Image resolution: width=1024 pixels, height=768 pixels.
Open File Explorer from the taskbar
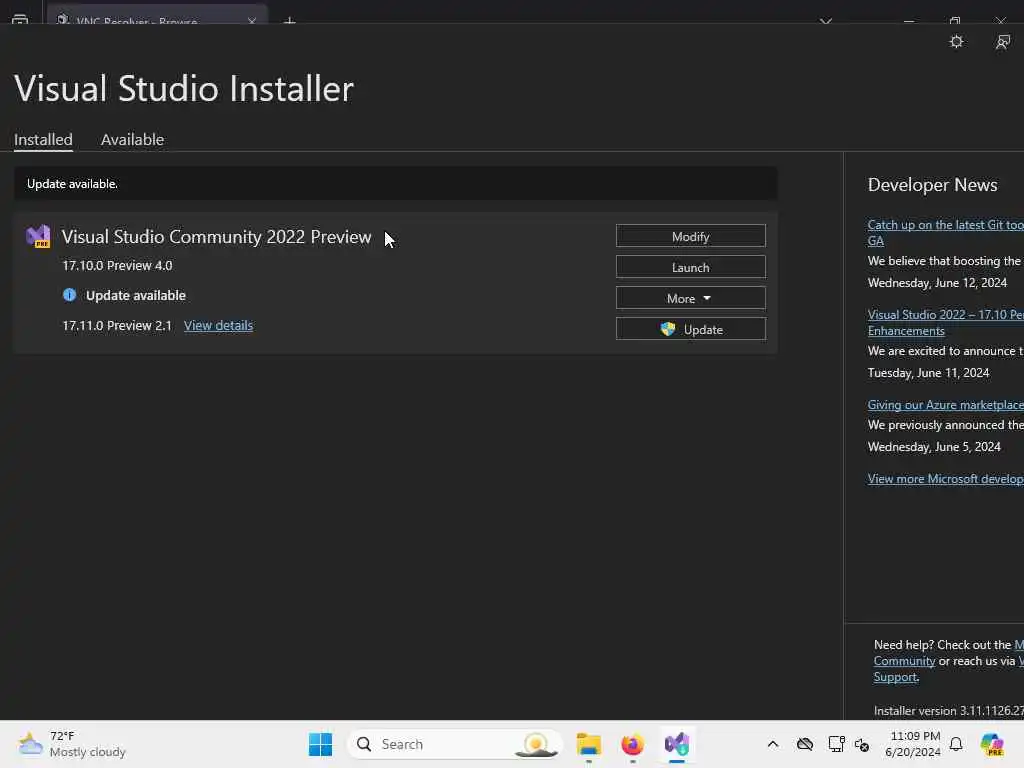click(588, 744)
